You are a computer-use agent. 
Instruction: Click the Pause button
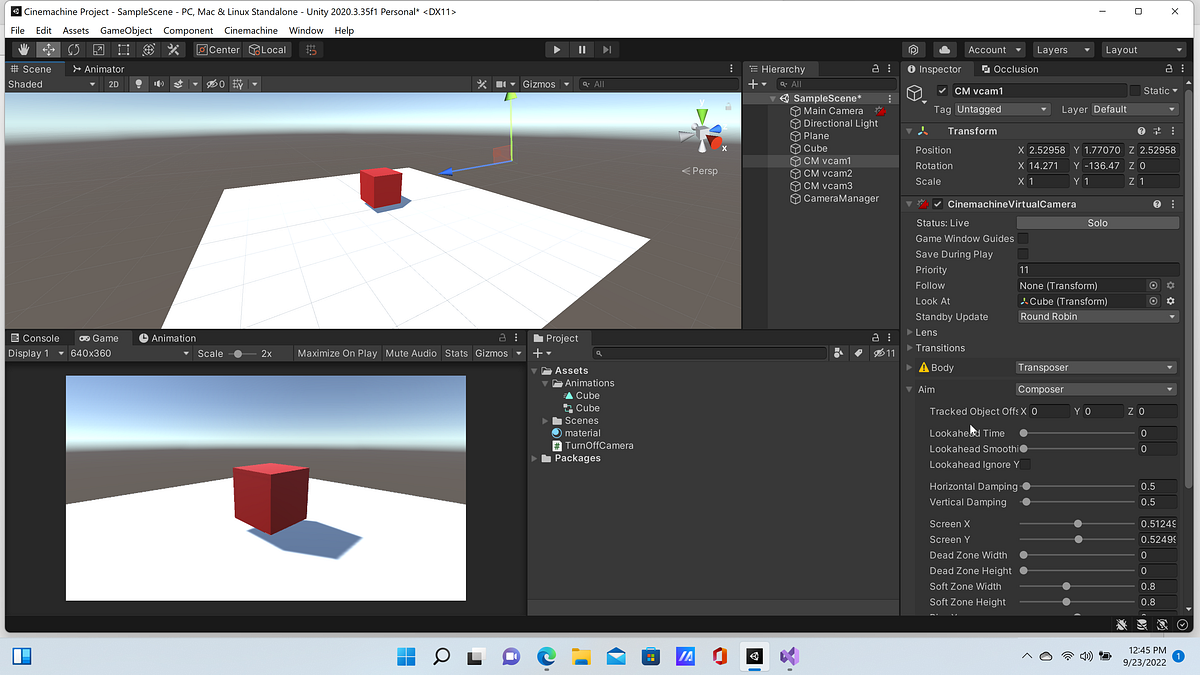582,49
